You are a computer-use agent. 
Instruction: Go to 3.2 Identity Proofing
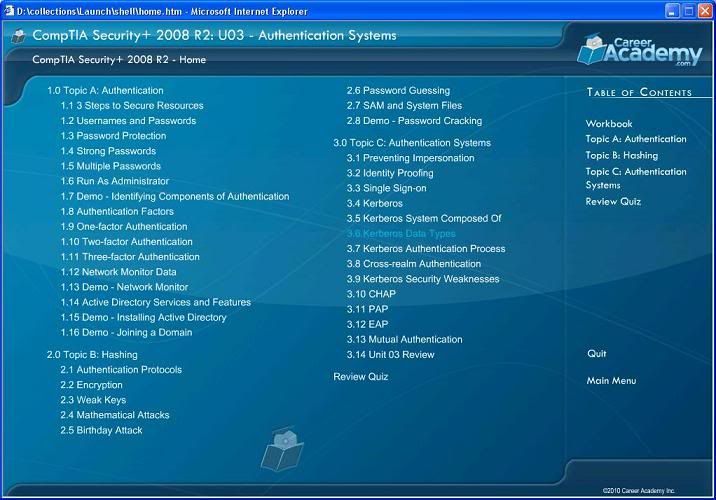[390, 173]
